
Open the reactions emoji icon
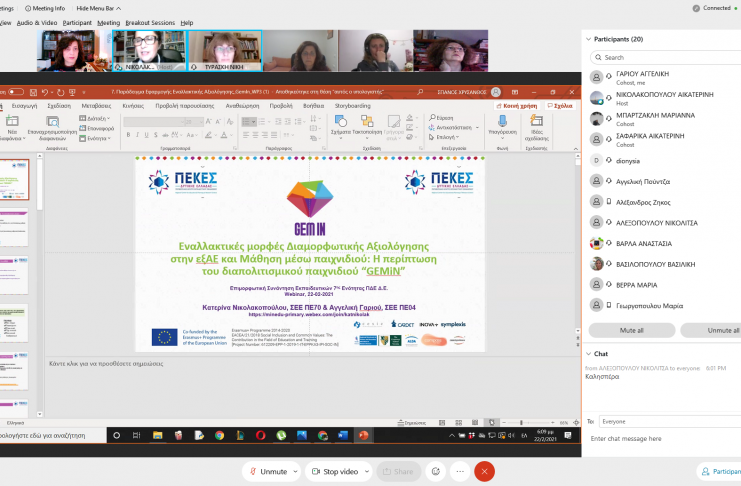pos(436,471)
